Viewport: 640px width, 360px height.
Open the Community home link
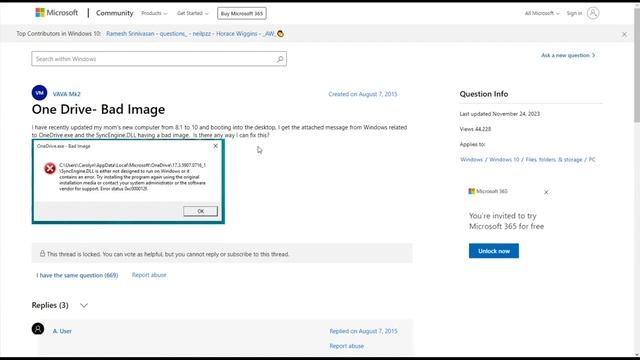click(x=114, y=13)
